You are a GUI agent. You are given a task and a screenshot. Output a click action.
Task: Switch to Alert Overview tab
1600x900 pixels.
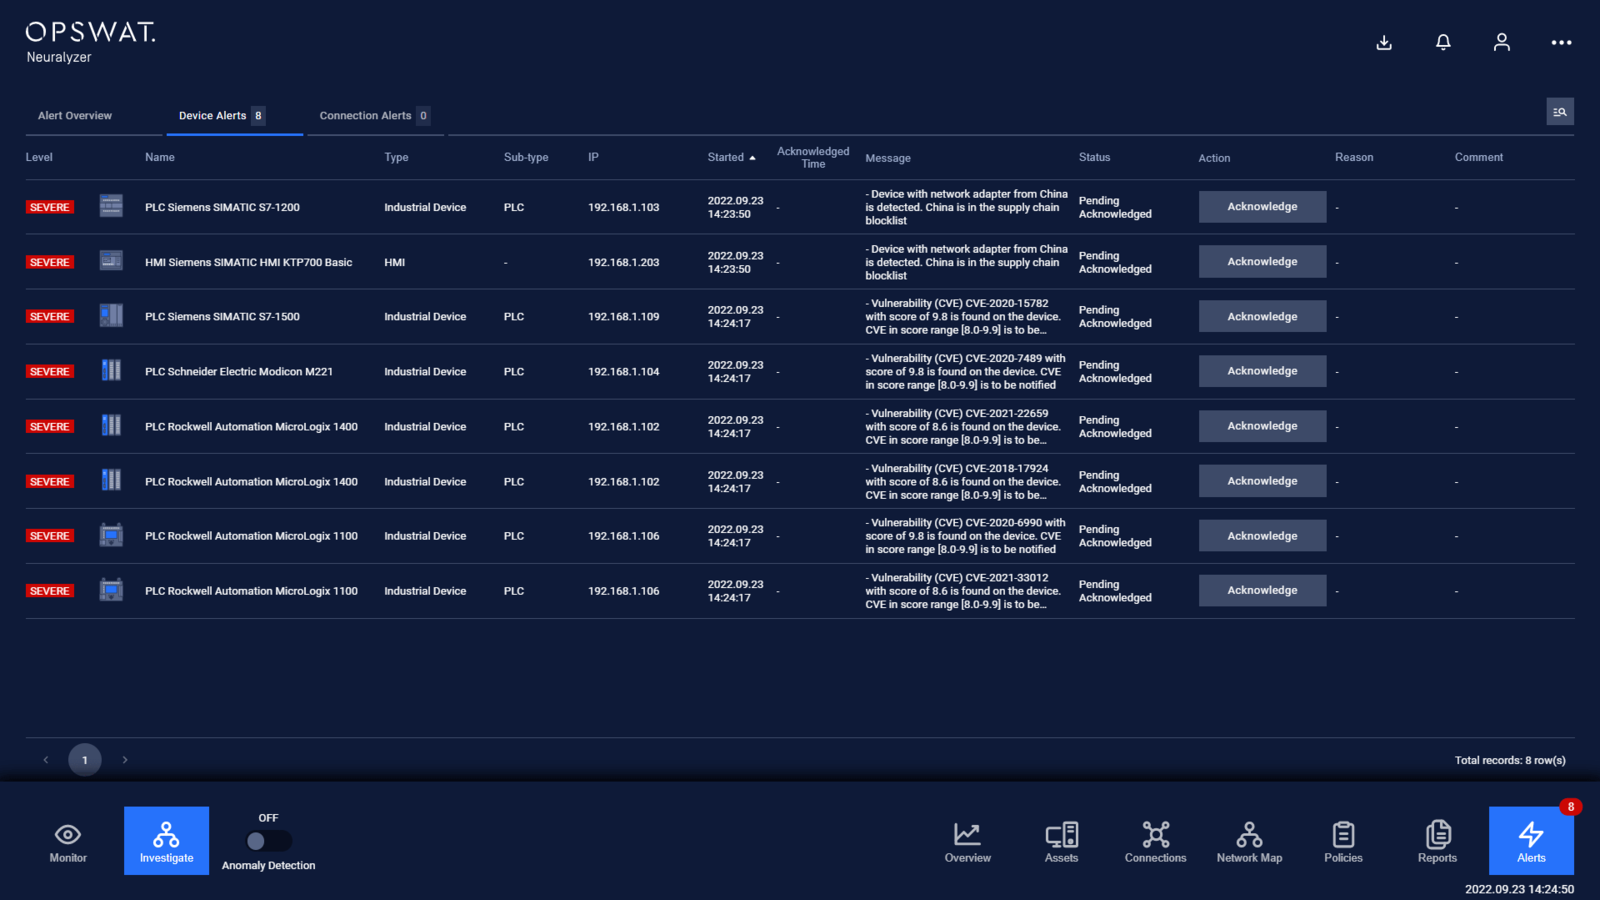tap(75, 116)
